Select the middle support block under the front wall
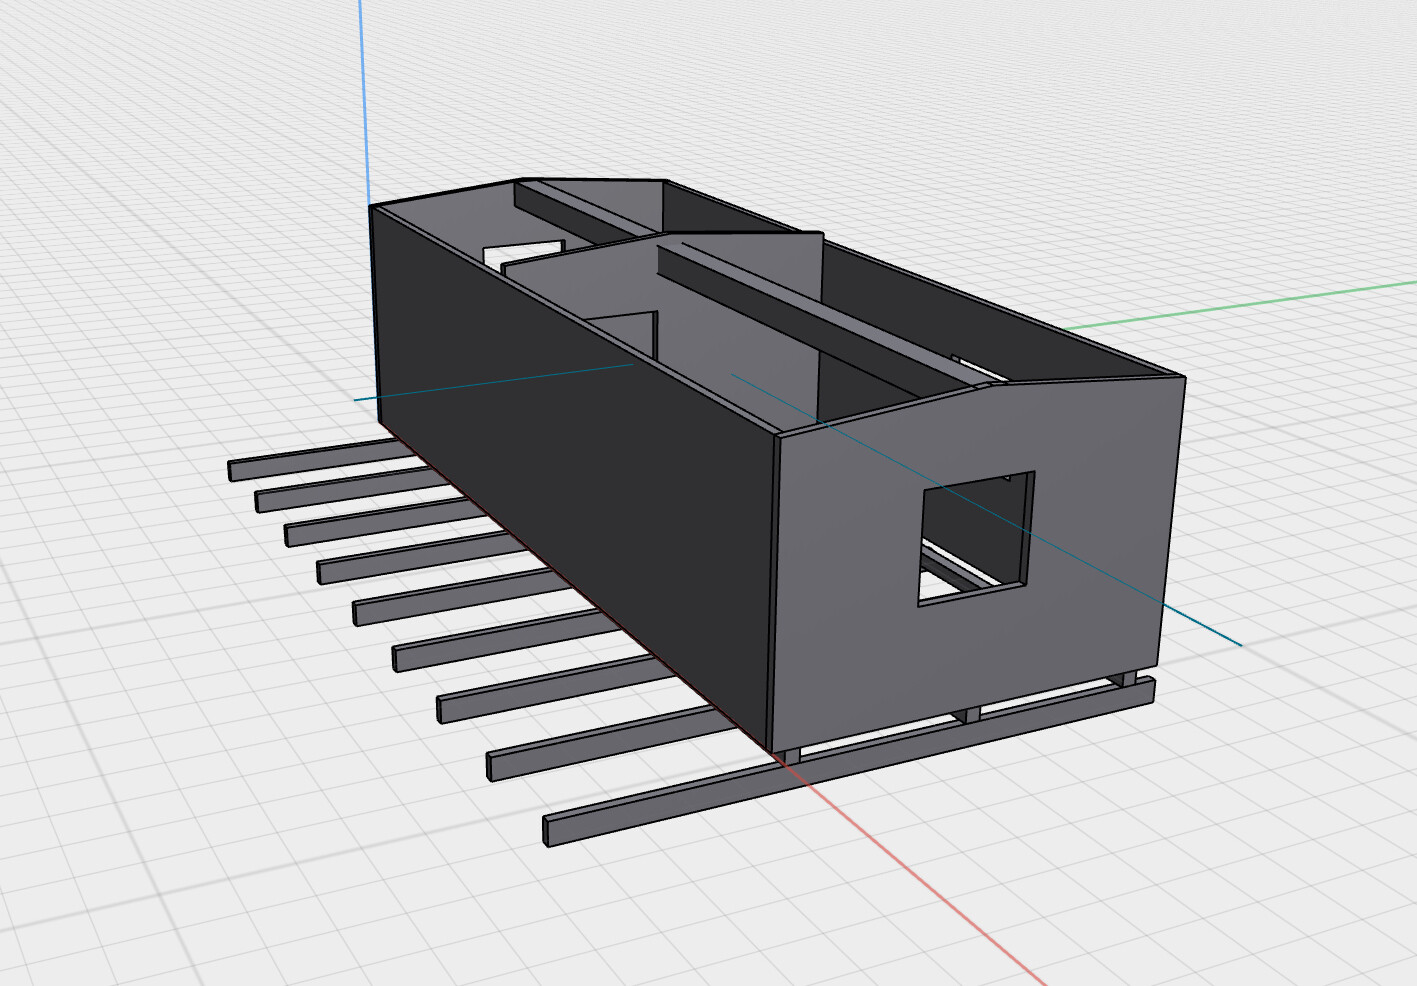This screenshot has height=986, width=1417. click(x=967, y=714)
